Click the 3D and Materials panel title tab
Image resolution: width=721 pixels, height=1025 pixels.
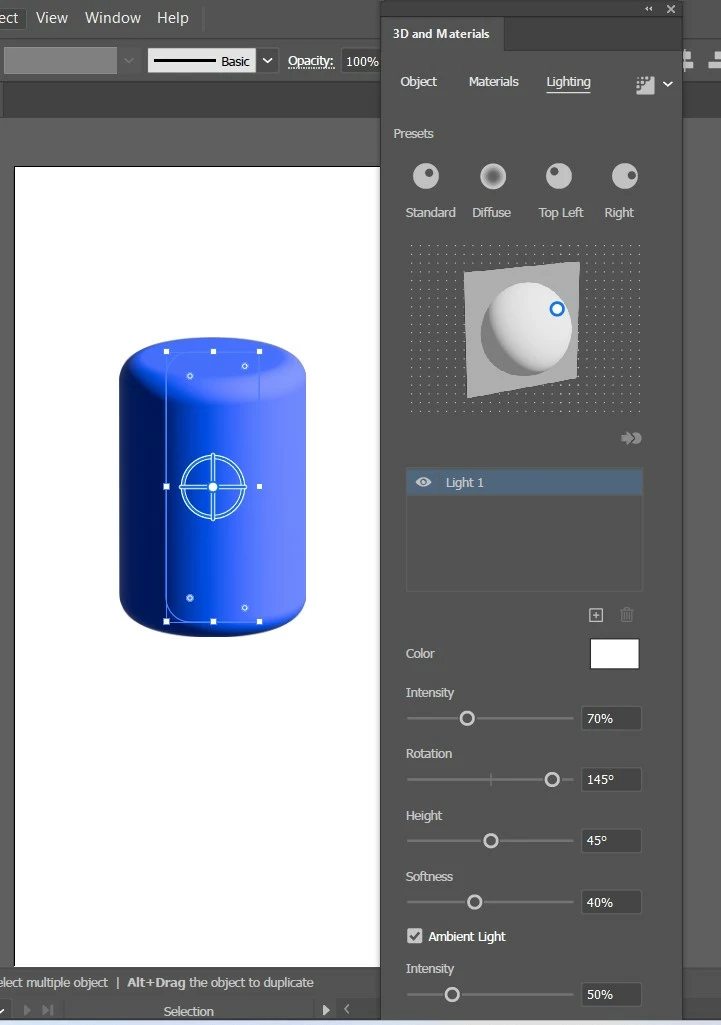pos(441,34)
